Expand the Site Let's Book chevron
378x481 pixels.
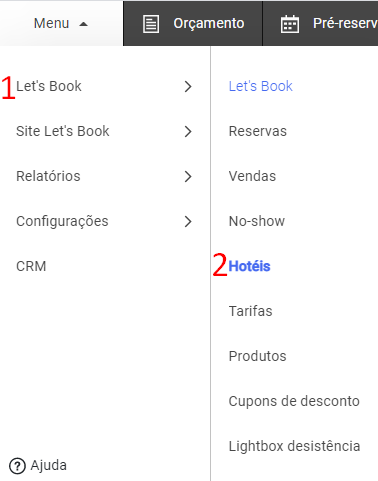[x=188, y=131]
